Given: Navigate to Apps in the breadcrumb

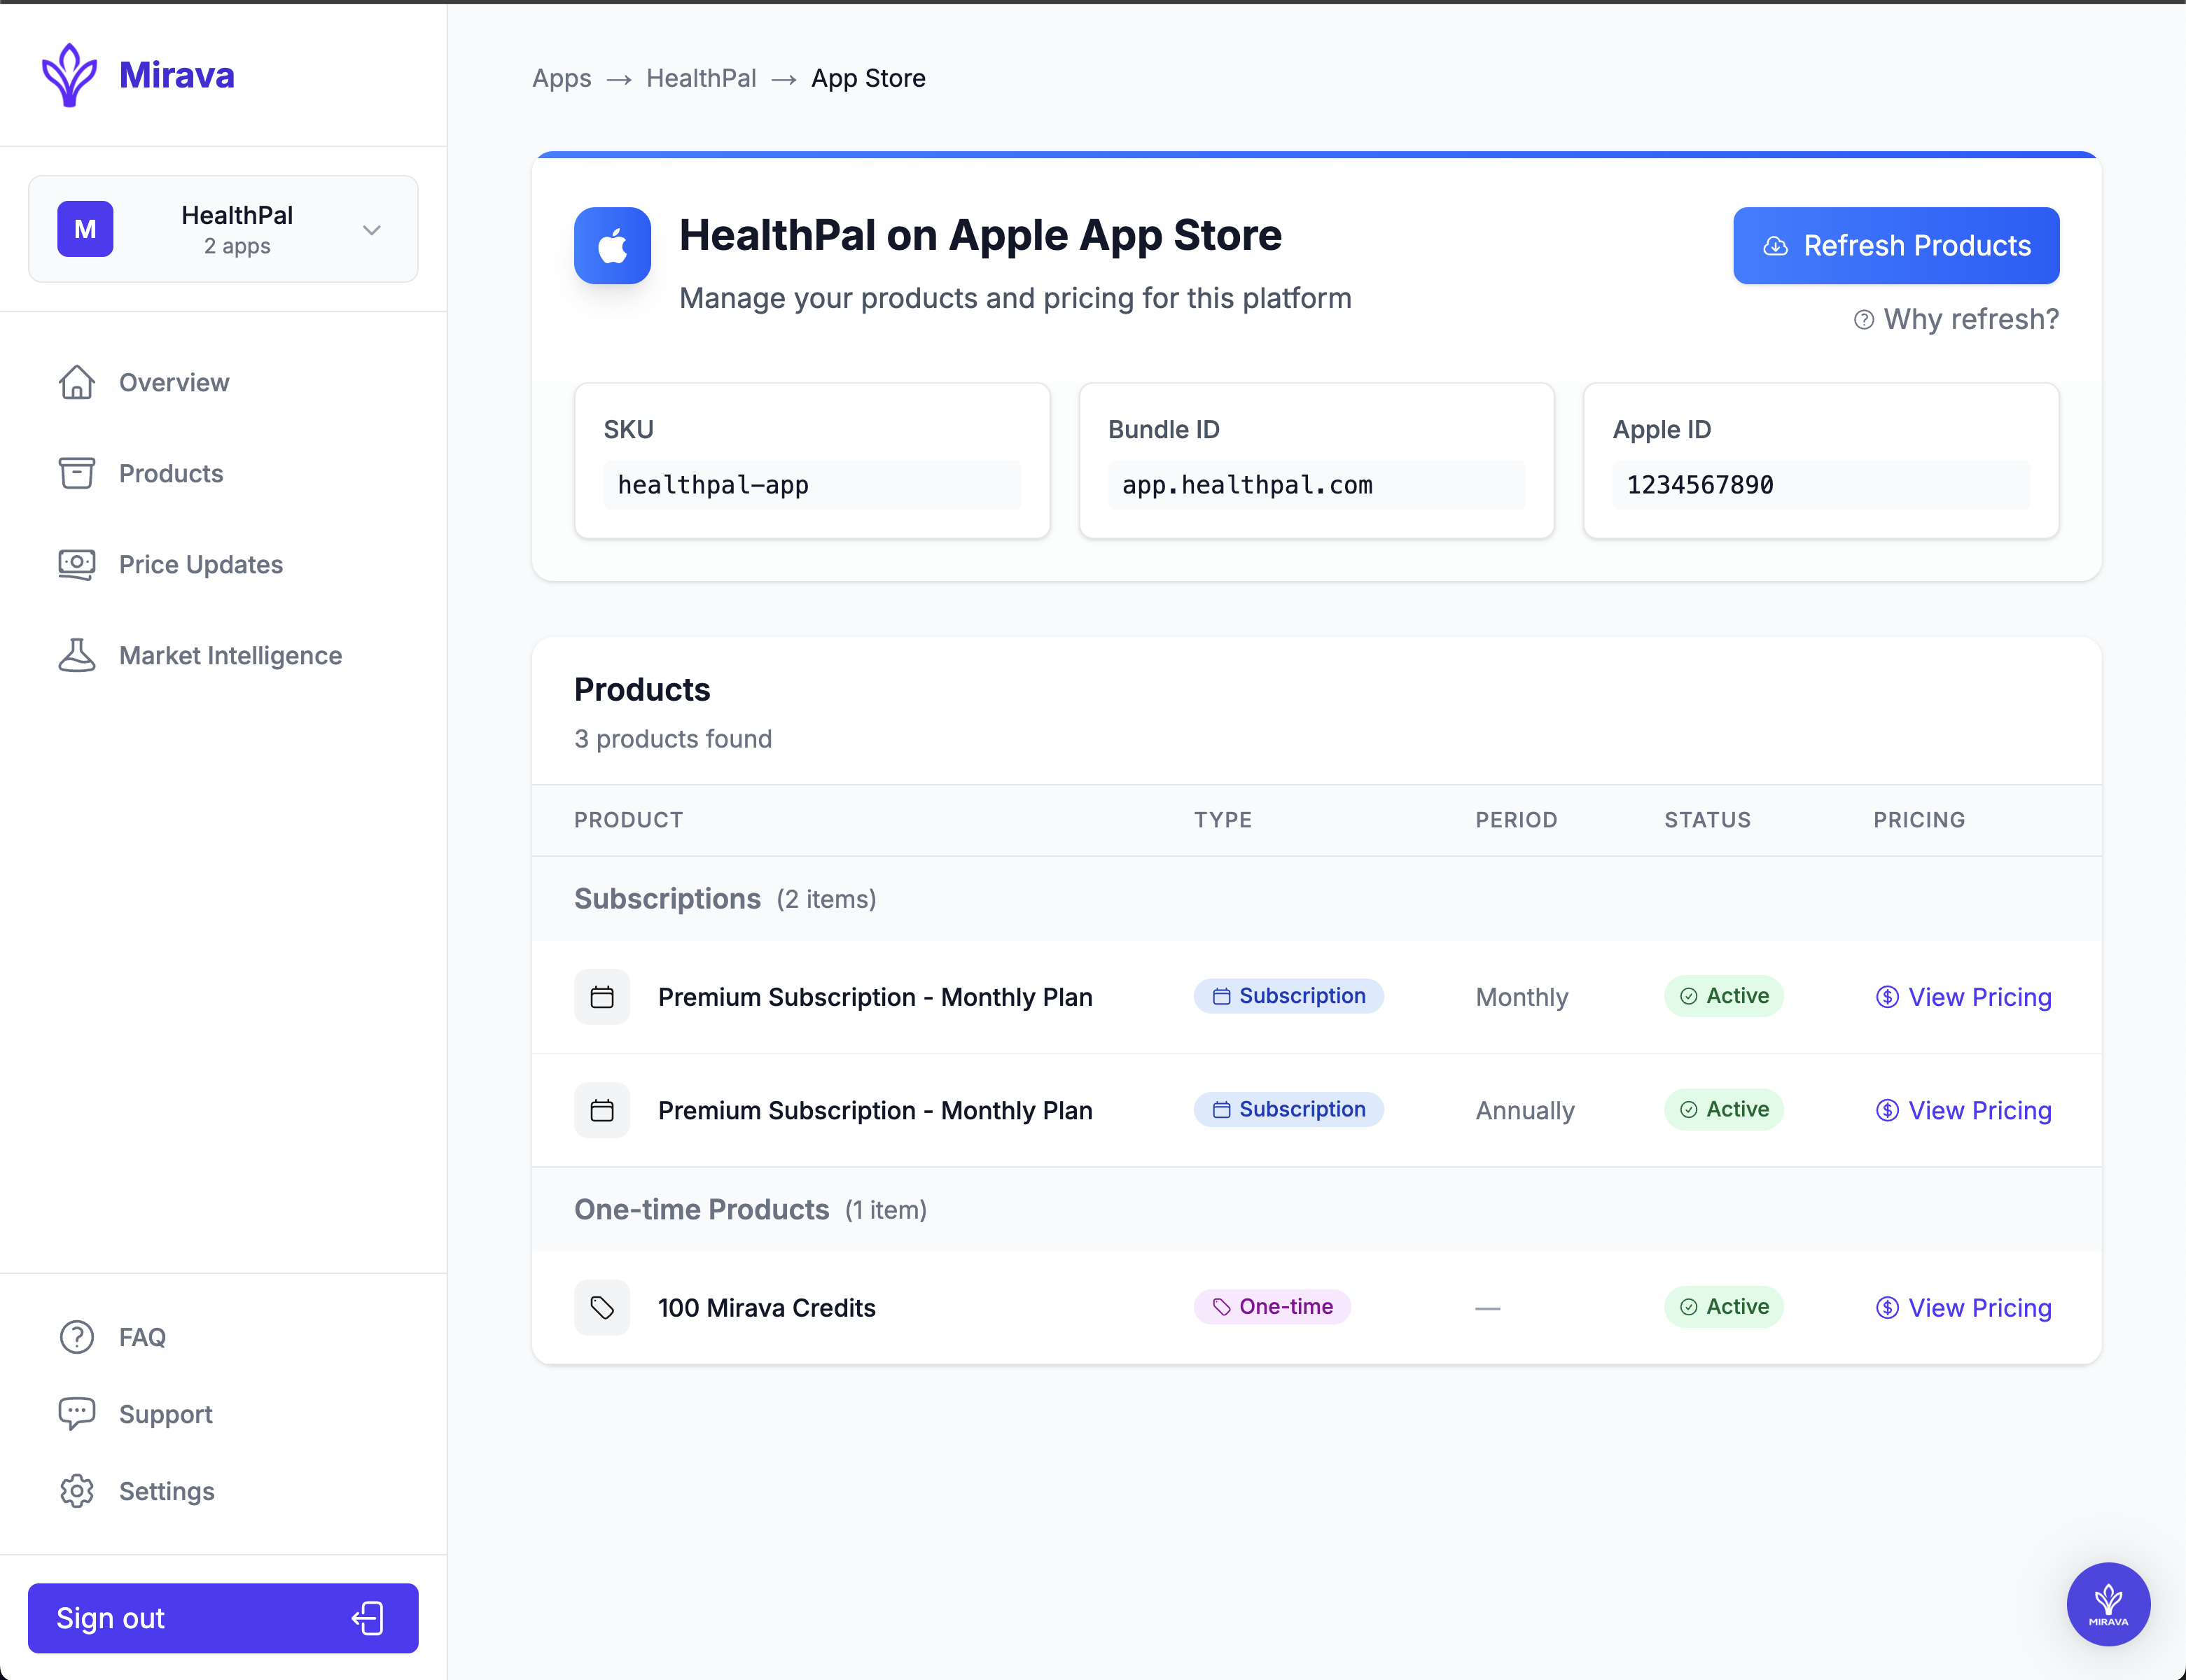Looking at the screenshot, I should click(561, 78).
